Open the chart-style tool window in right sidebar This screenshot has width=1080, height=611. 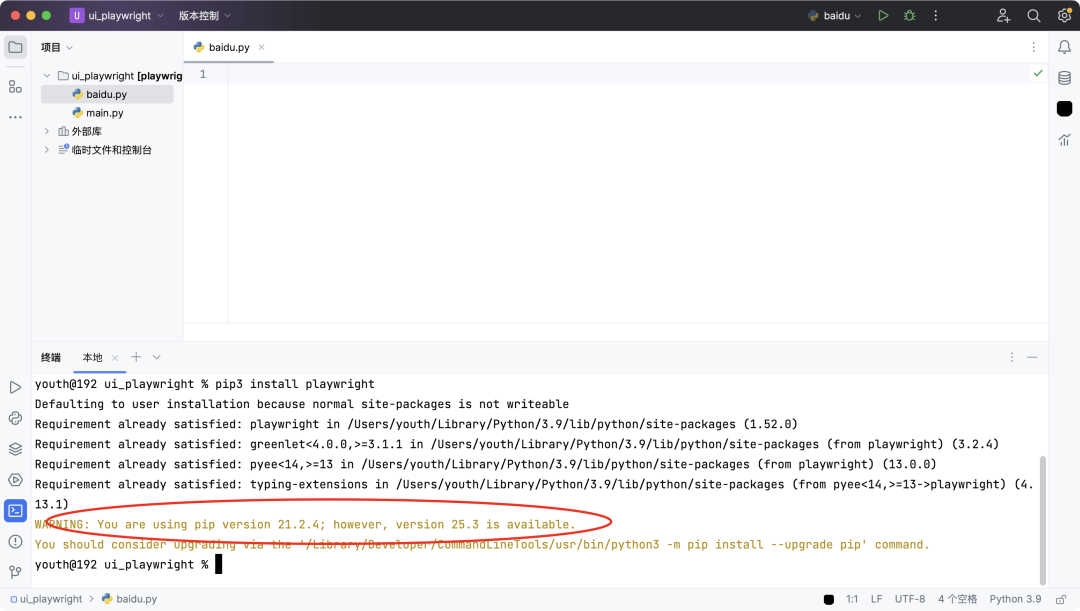[x=1064, y=140]
